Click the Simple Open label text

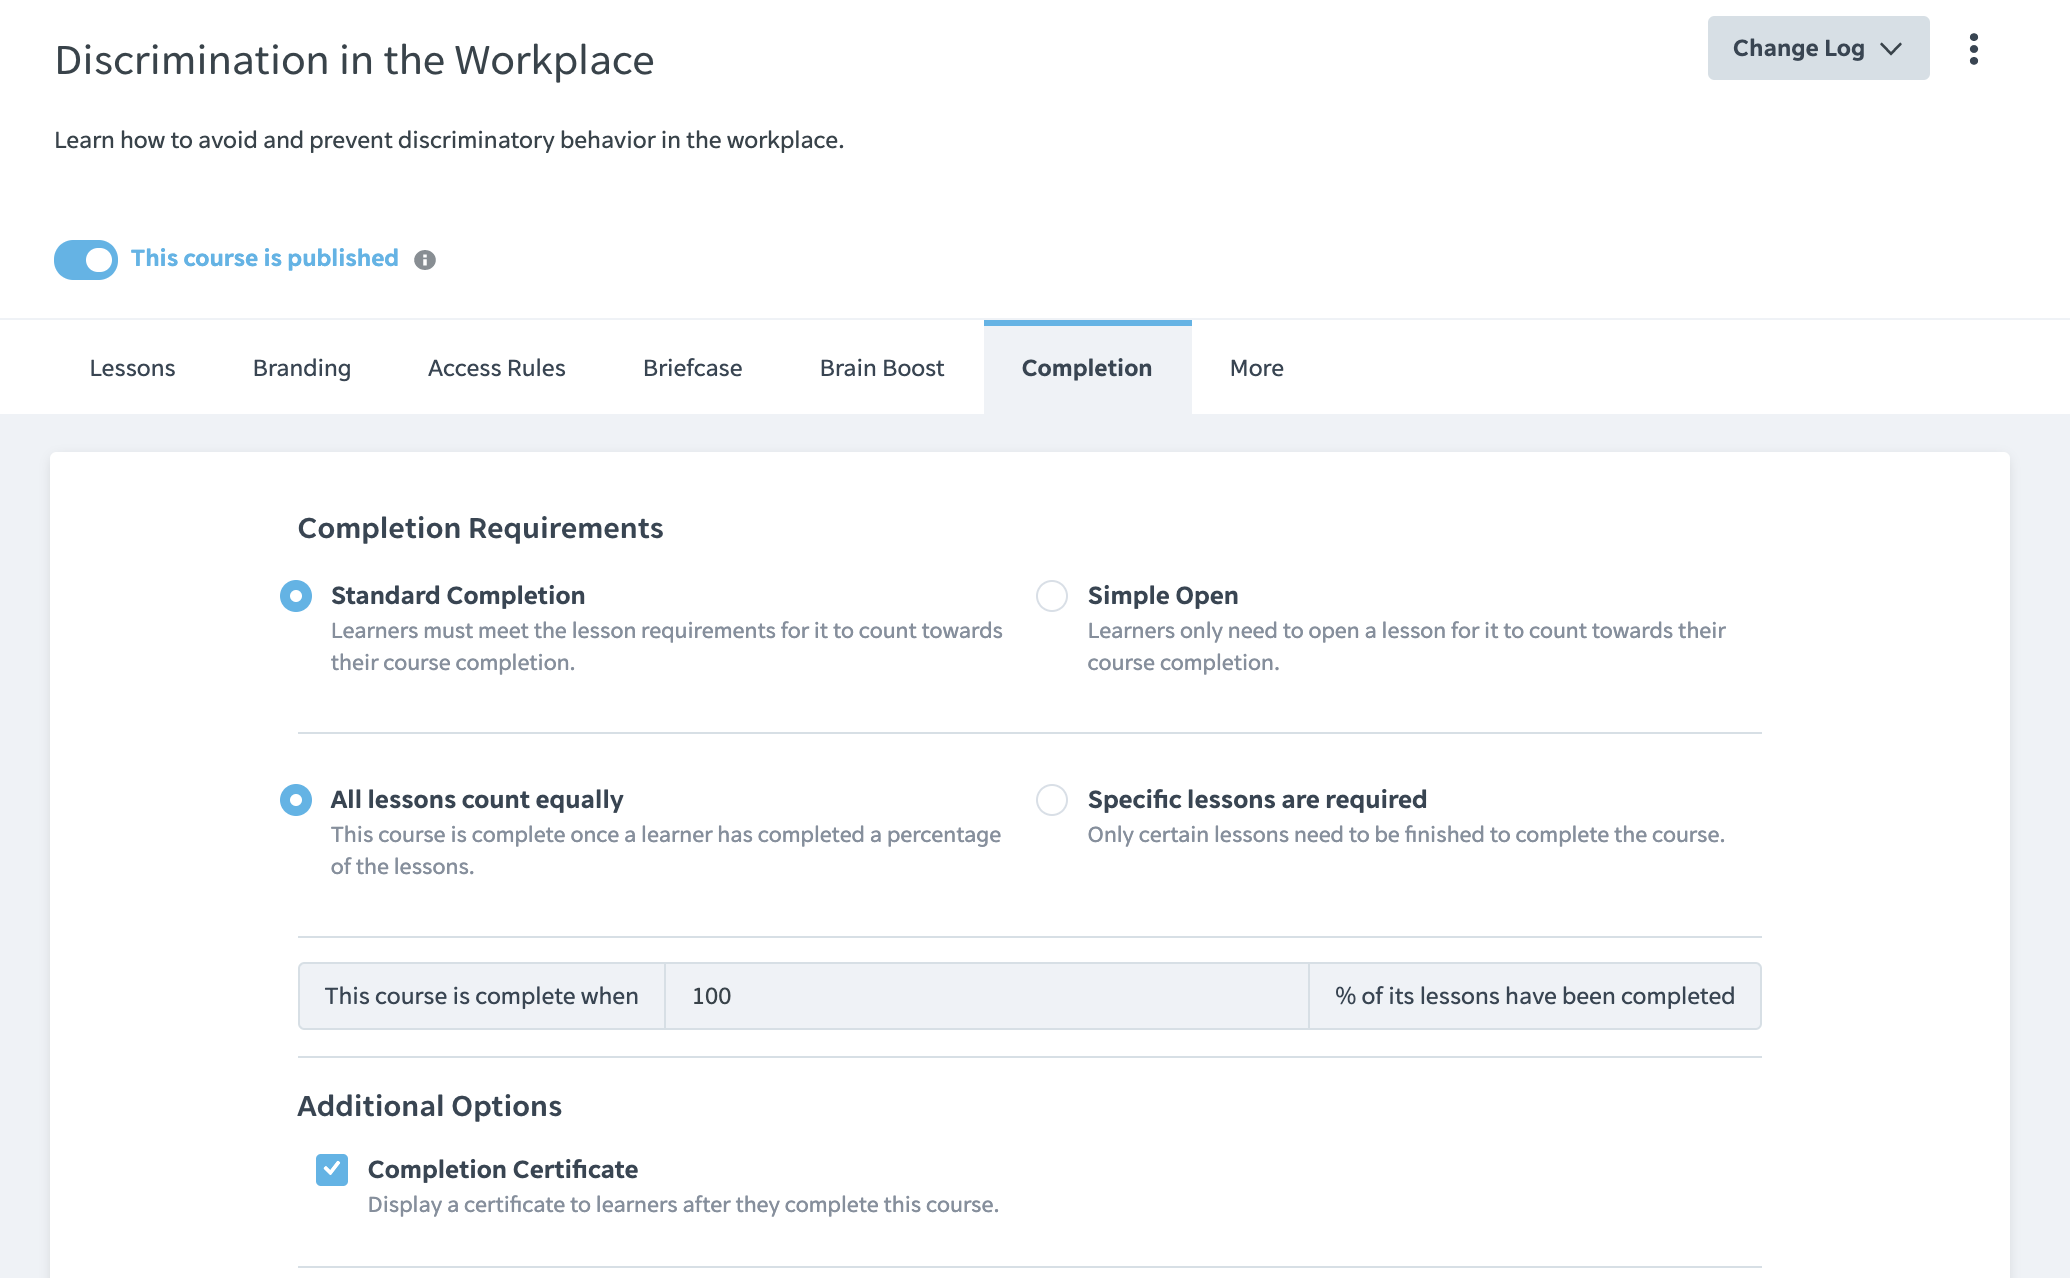tap(1163, 595)
